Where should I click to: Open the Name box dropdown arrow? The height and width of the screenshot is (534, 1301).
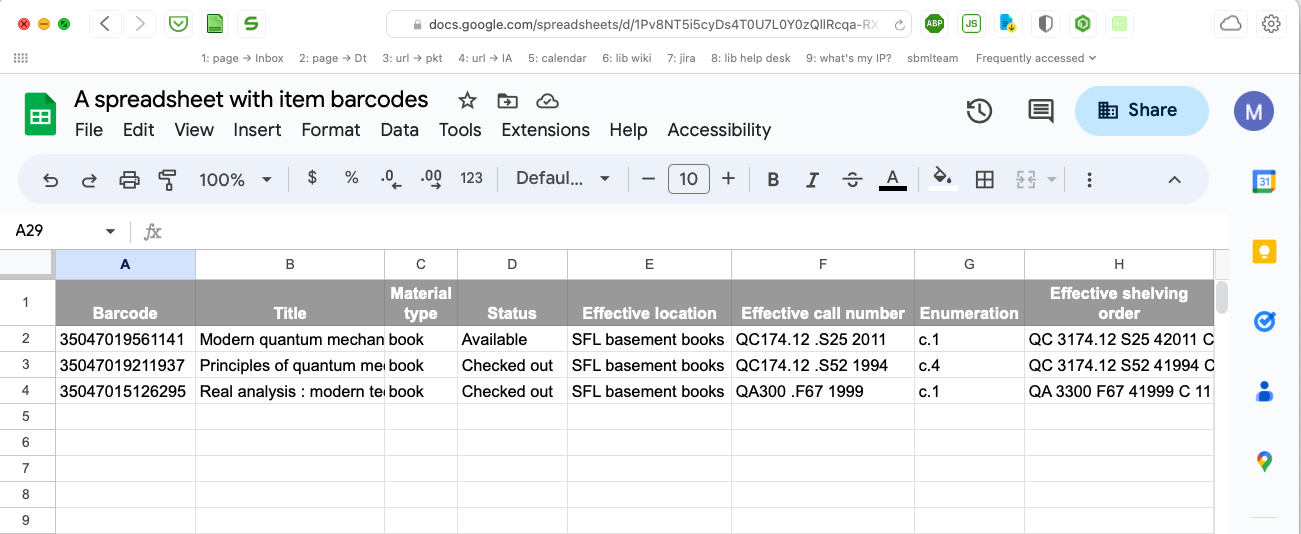[x=110, y=231]
